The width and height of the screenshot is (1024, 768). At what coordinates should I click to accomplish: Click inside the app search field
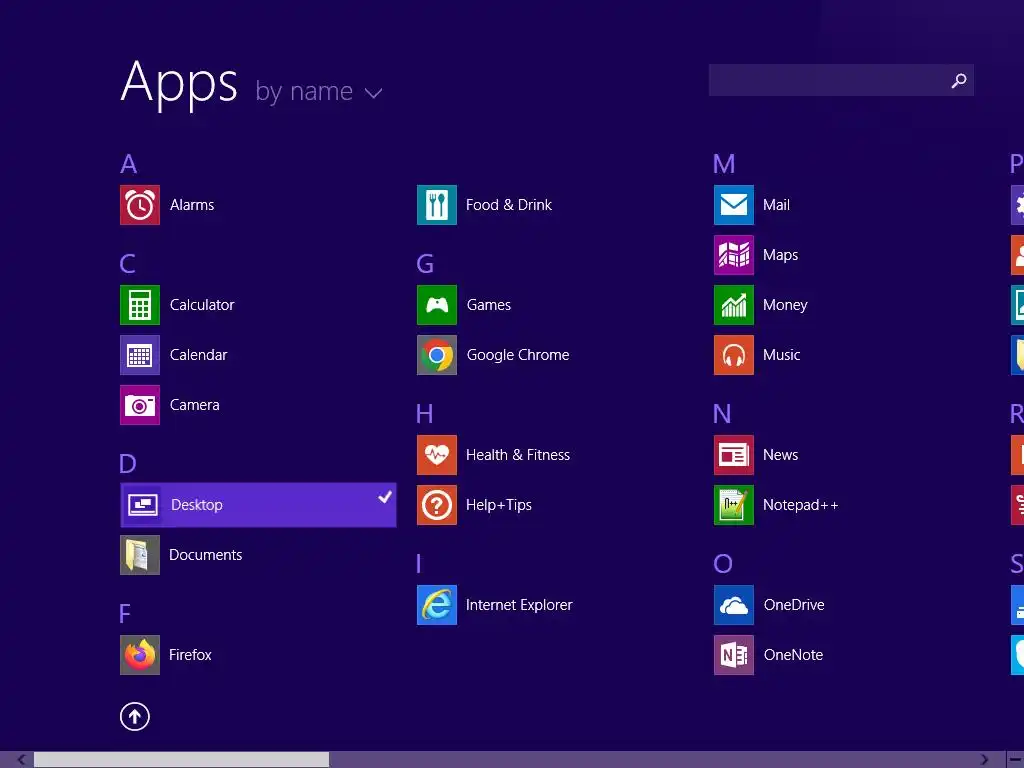(x=841, y=80)
